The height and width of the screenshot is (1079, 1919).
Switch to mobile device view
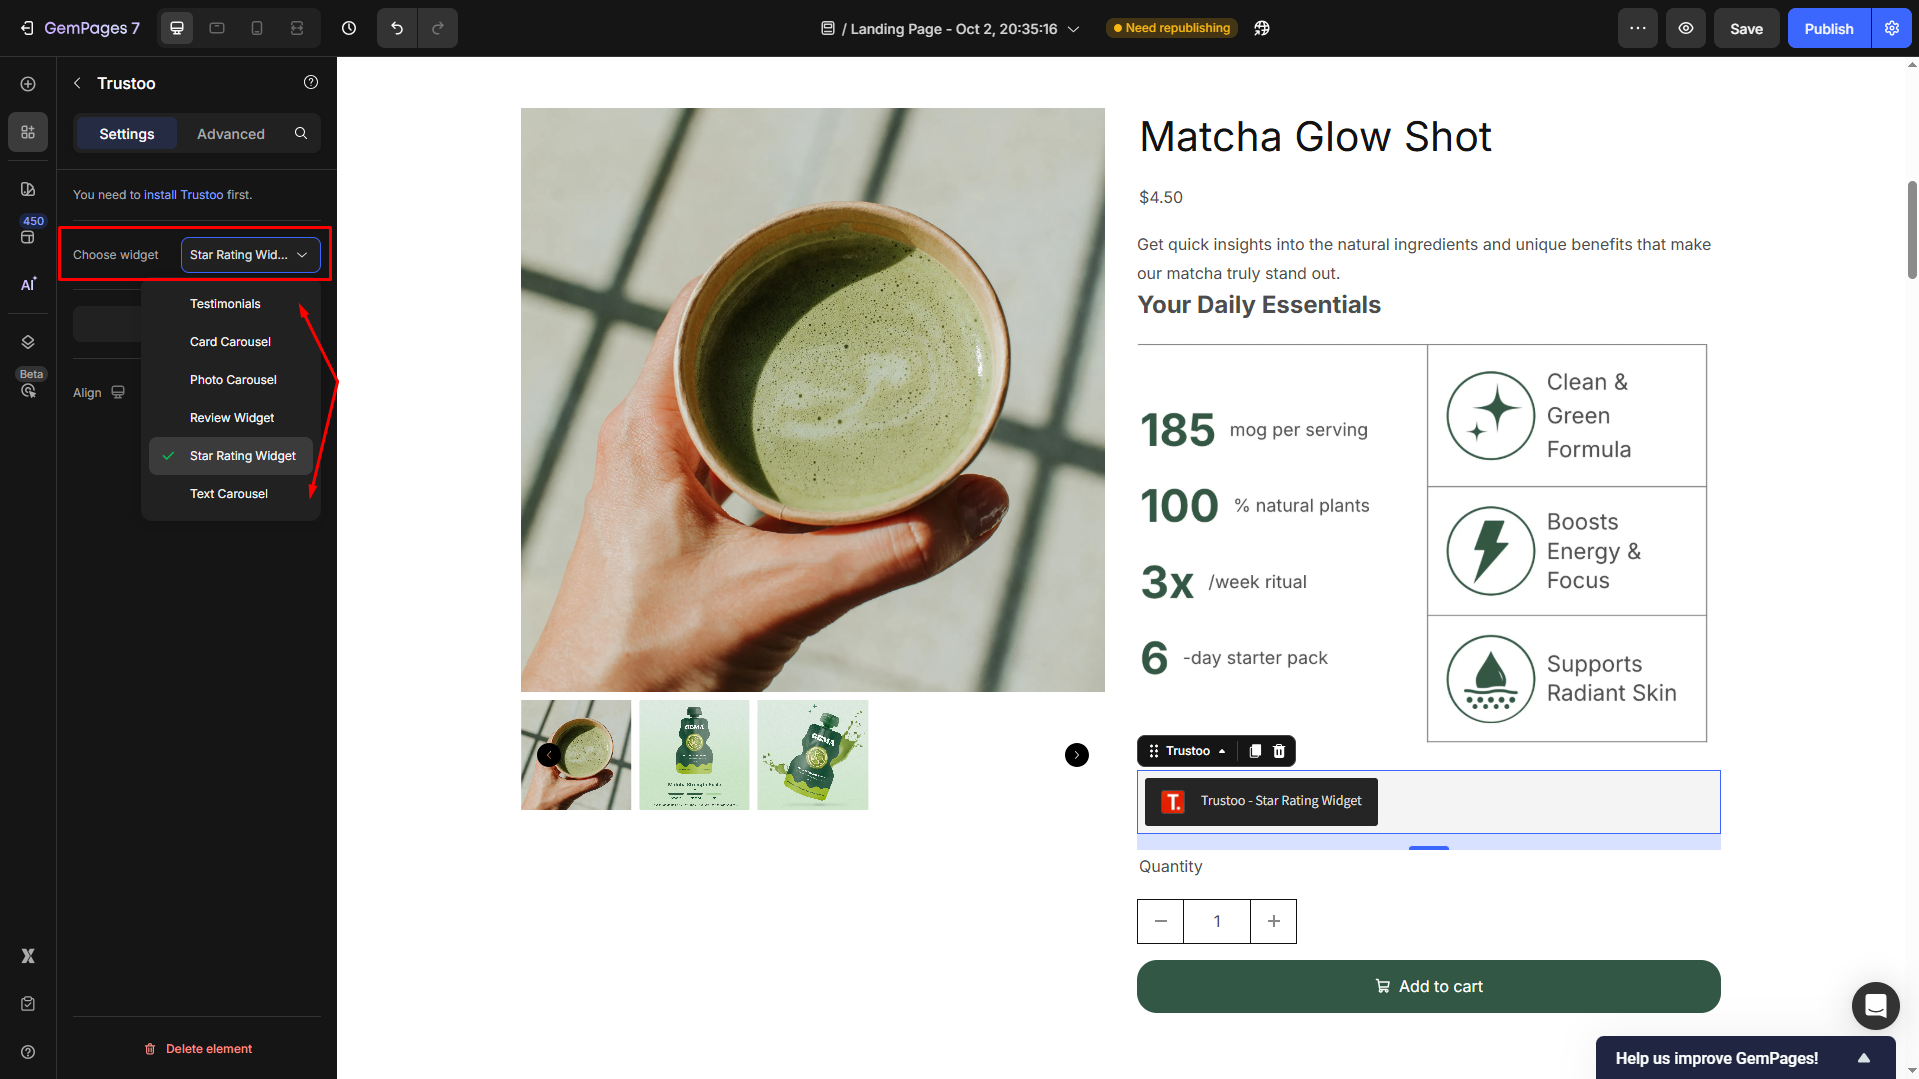pyautogui.click(x=257, y=28)
